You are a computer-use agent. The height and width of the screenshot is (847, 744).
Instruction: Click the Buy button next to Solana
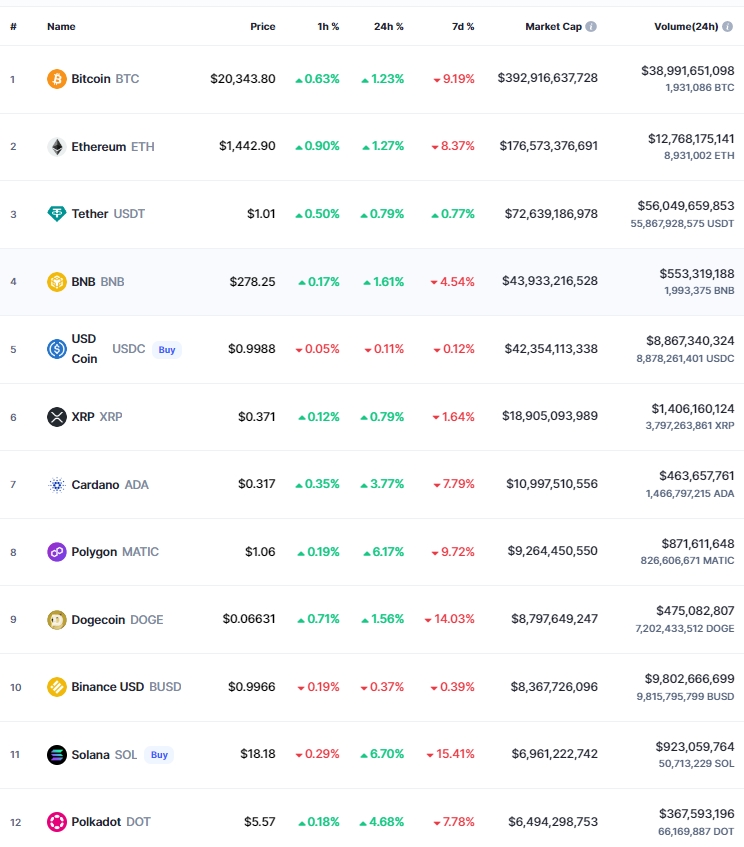159,755
